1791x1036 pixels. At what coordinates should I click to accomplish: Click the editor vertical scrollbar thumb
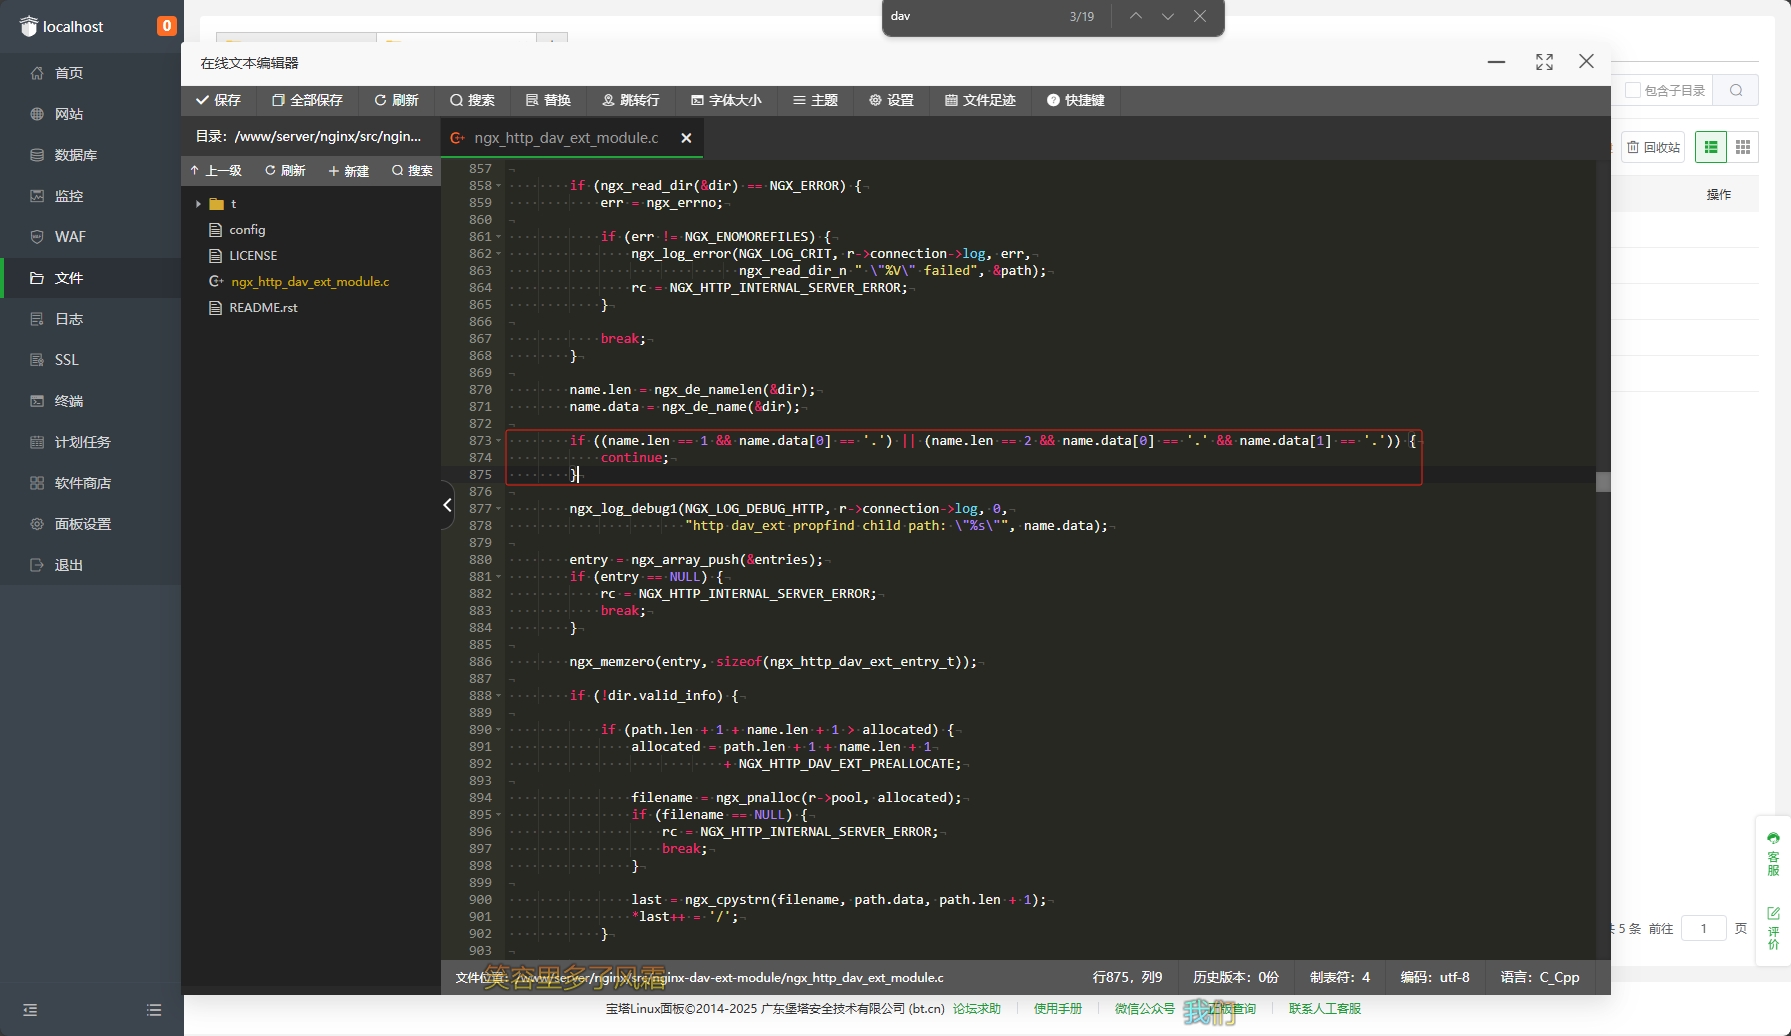point(1603,482)
